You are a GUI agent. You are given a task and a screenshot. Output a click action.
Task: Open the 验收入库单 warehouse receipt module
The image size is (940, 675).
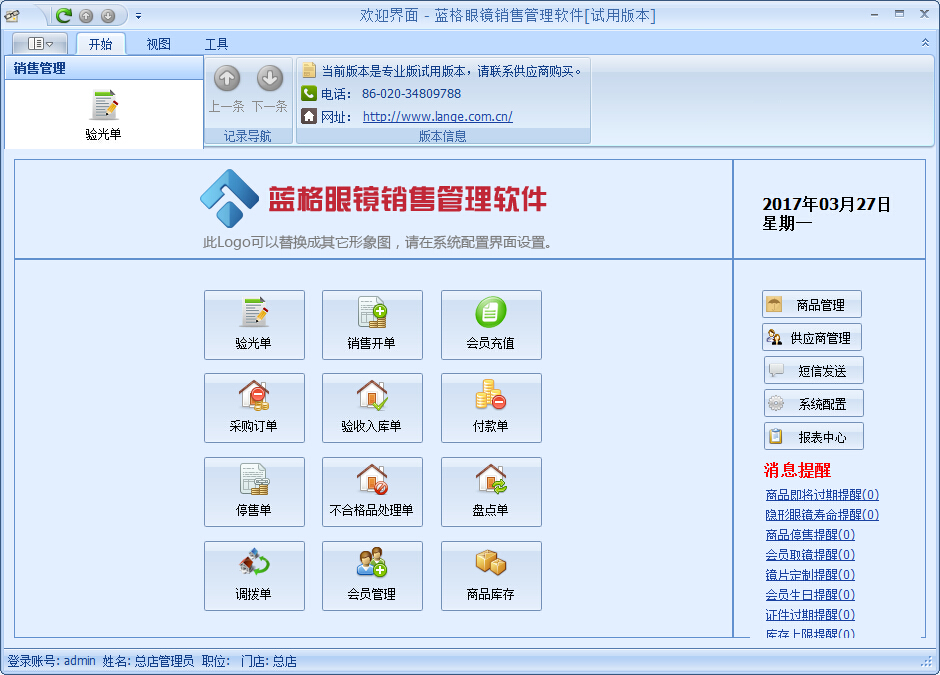click(372, 408)
